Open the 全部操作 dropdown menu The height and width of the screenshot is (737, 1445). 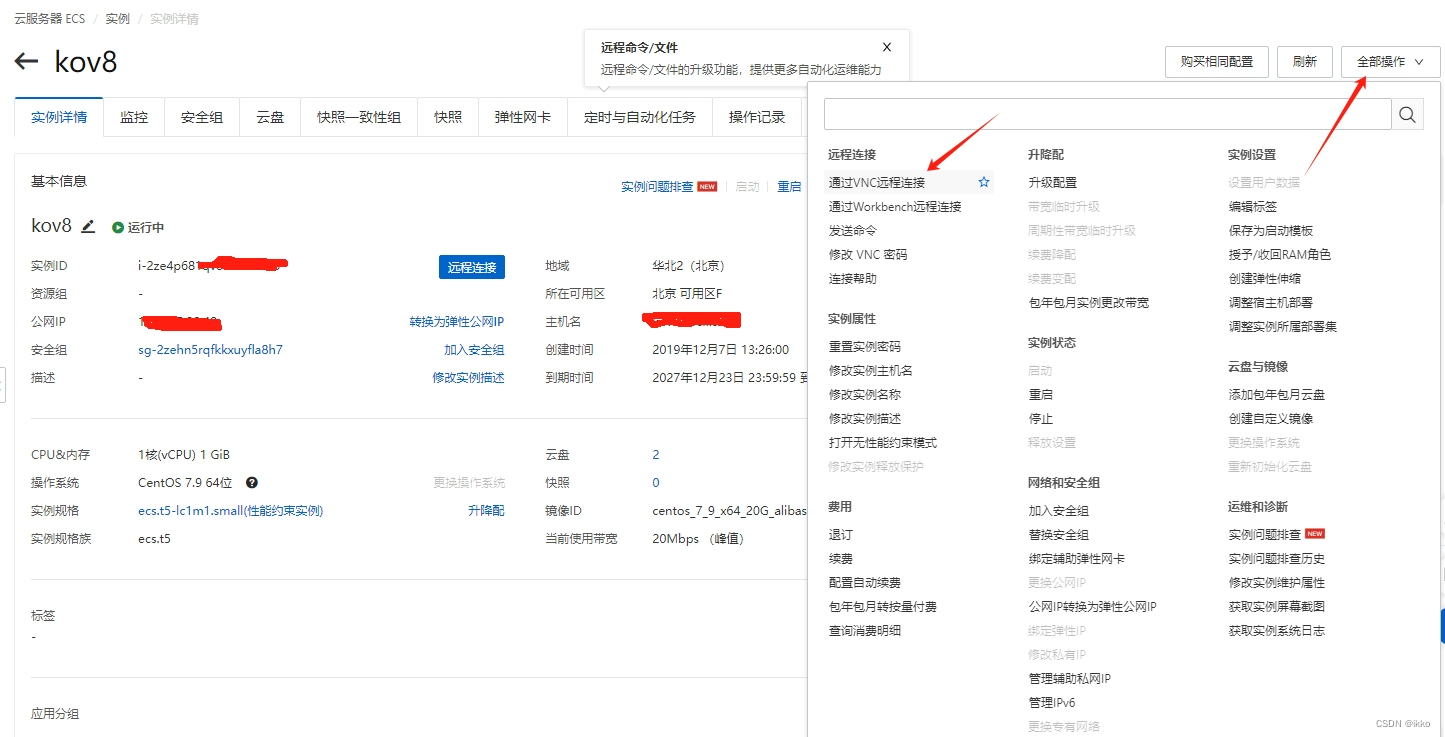click(x=1389, y=61)
